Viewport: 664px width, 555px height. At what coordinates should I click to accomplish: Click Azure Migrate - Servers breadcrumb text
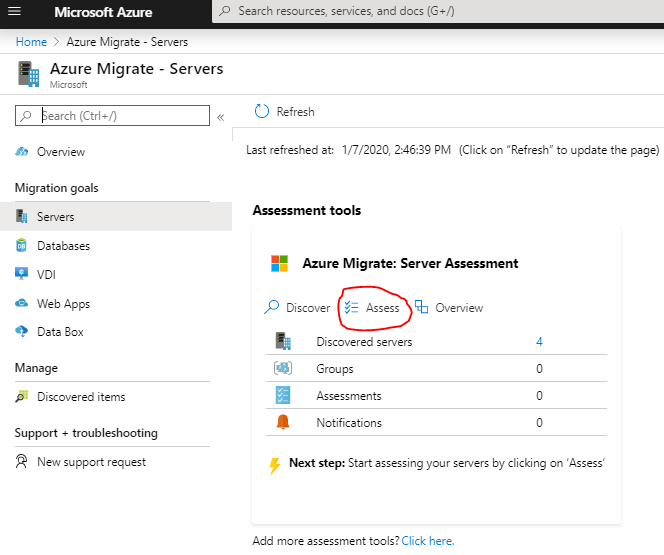tap(127, 42)
